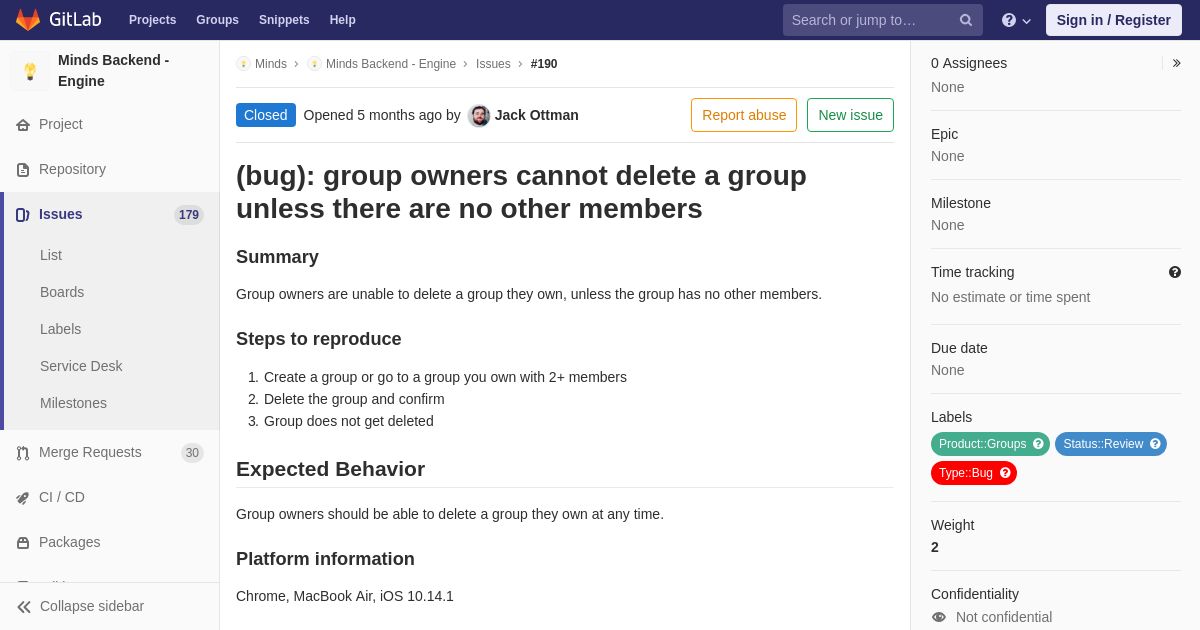Click text 'Chrome, MacBook Air, iOS 10.14.1'
This screenshot has height=630, width=1200.
pyautogui.click(x=345, y=596)
